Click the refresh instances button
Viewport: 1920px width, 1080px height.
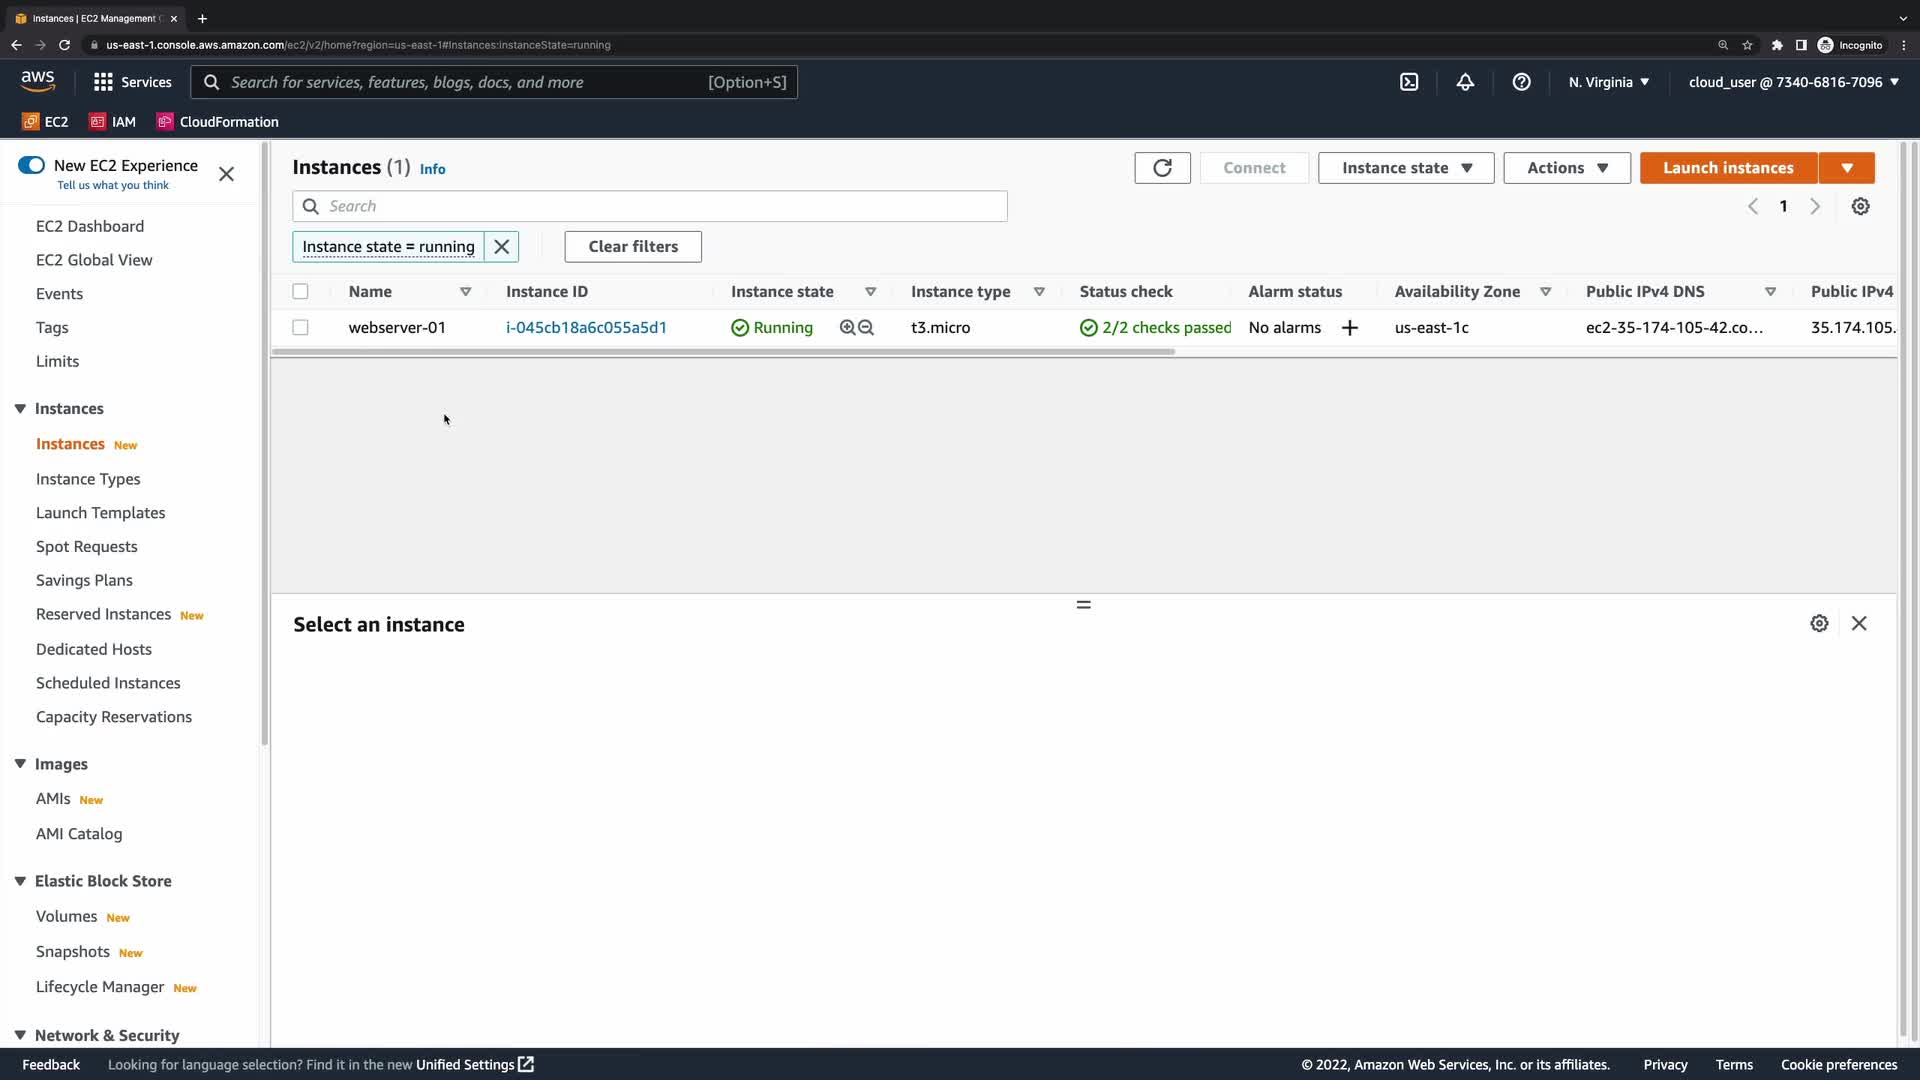1162,168
